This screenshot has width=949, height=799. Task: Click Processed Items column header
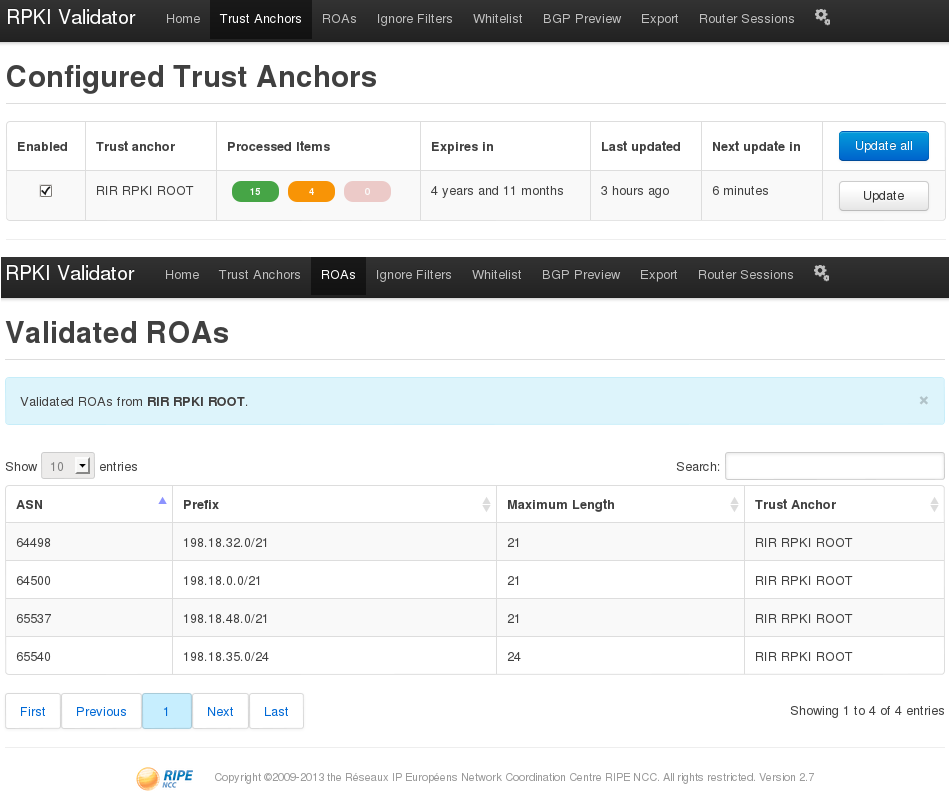click(278, 146)
